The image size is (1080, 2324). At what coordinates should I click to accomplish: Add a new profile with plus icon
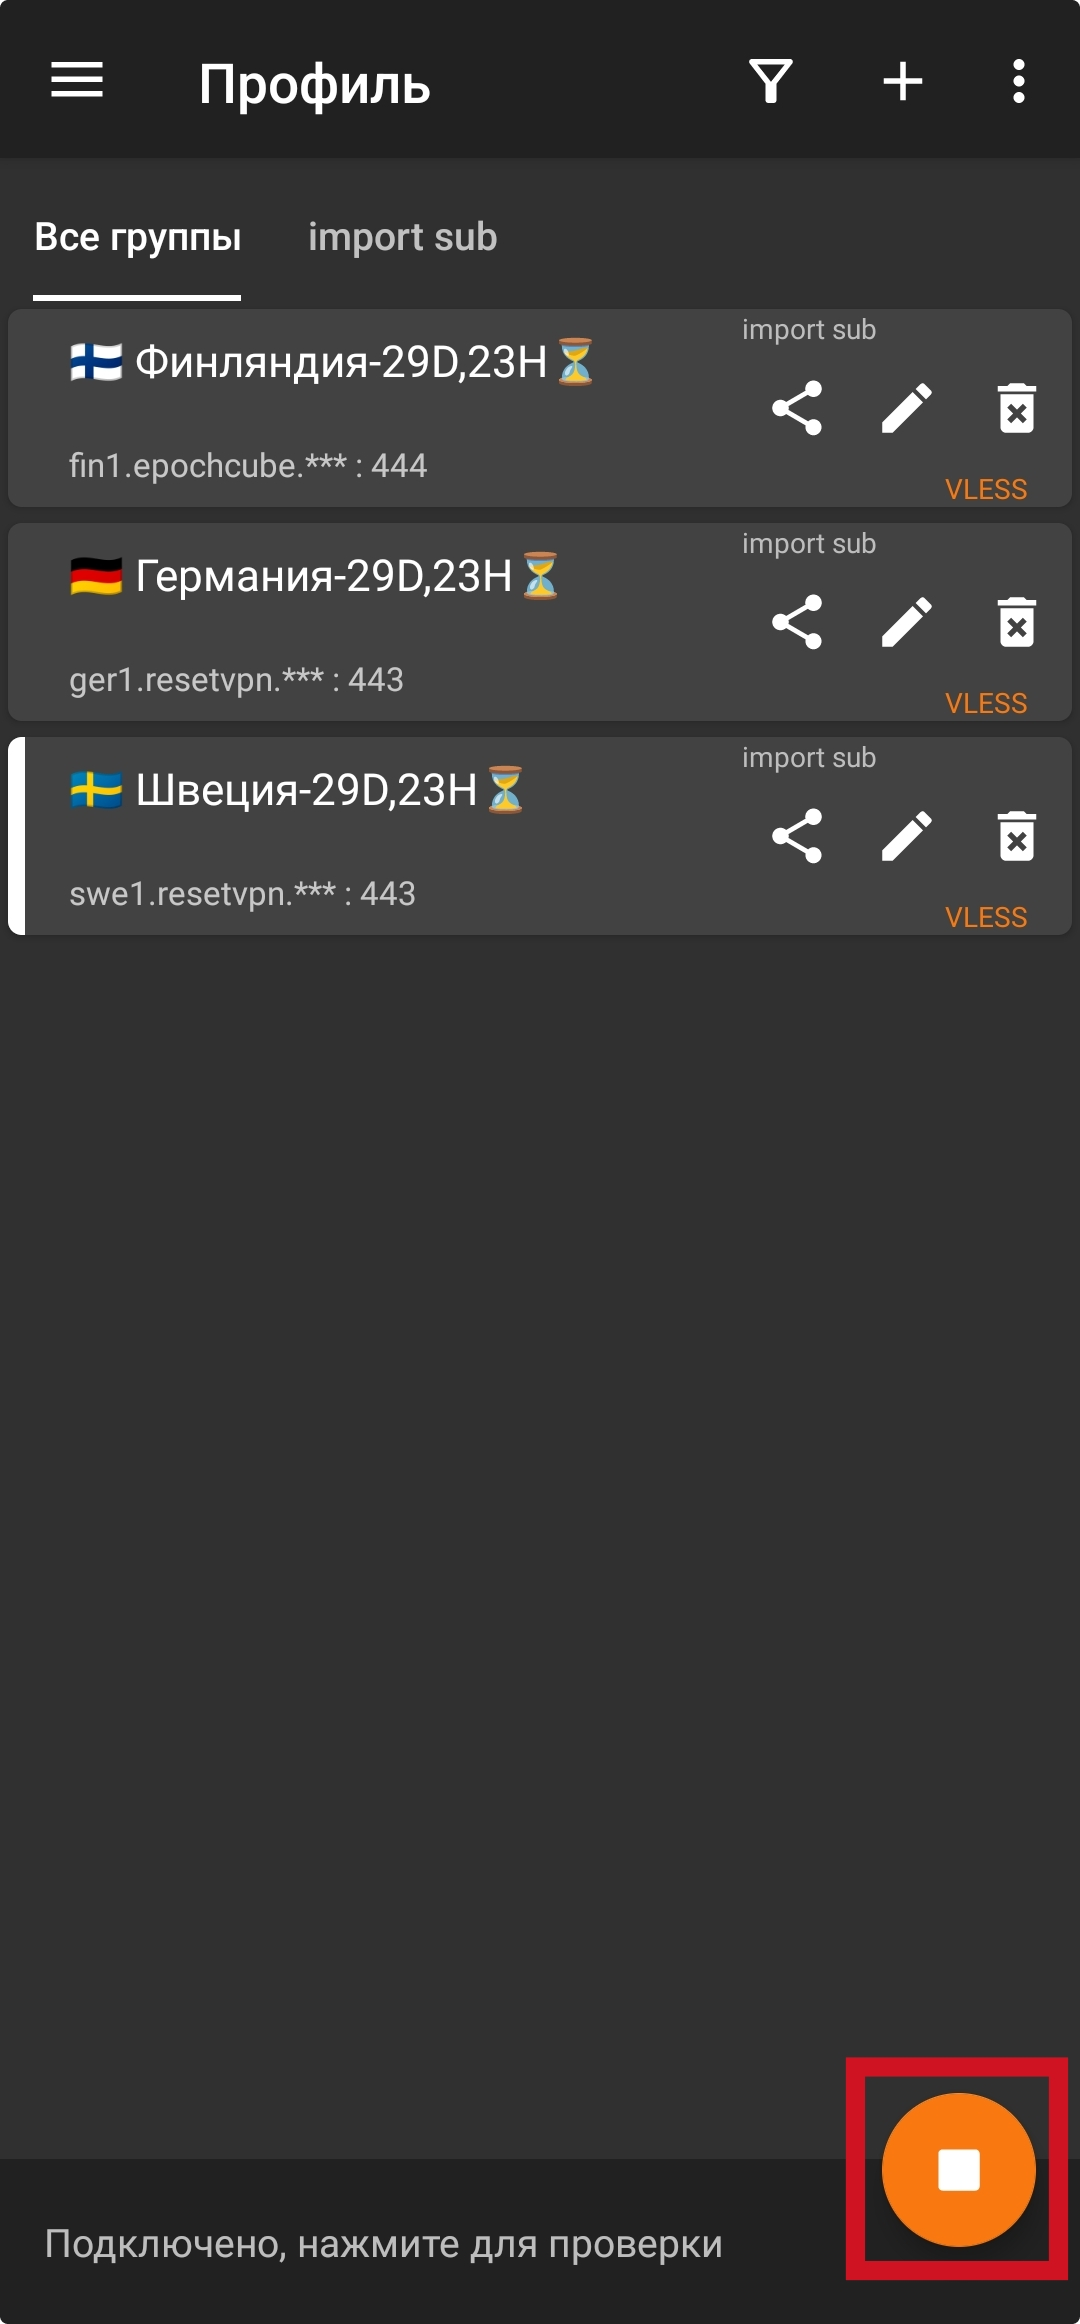click(x=902, y=81)
